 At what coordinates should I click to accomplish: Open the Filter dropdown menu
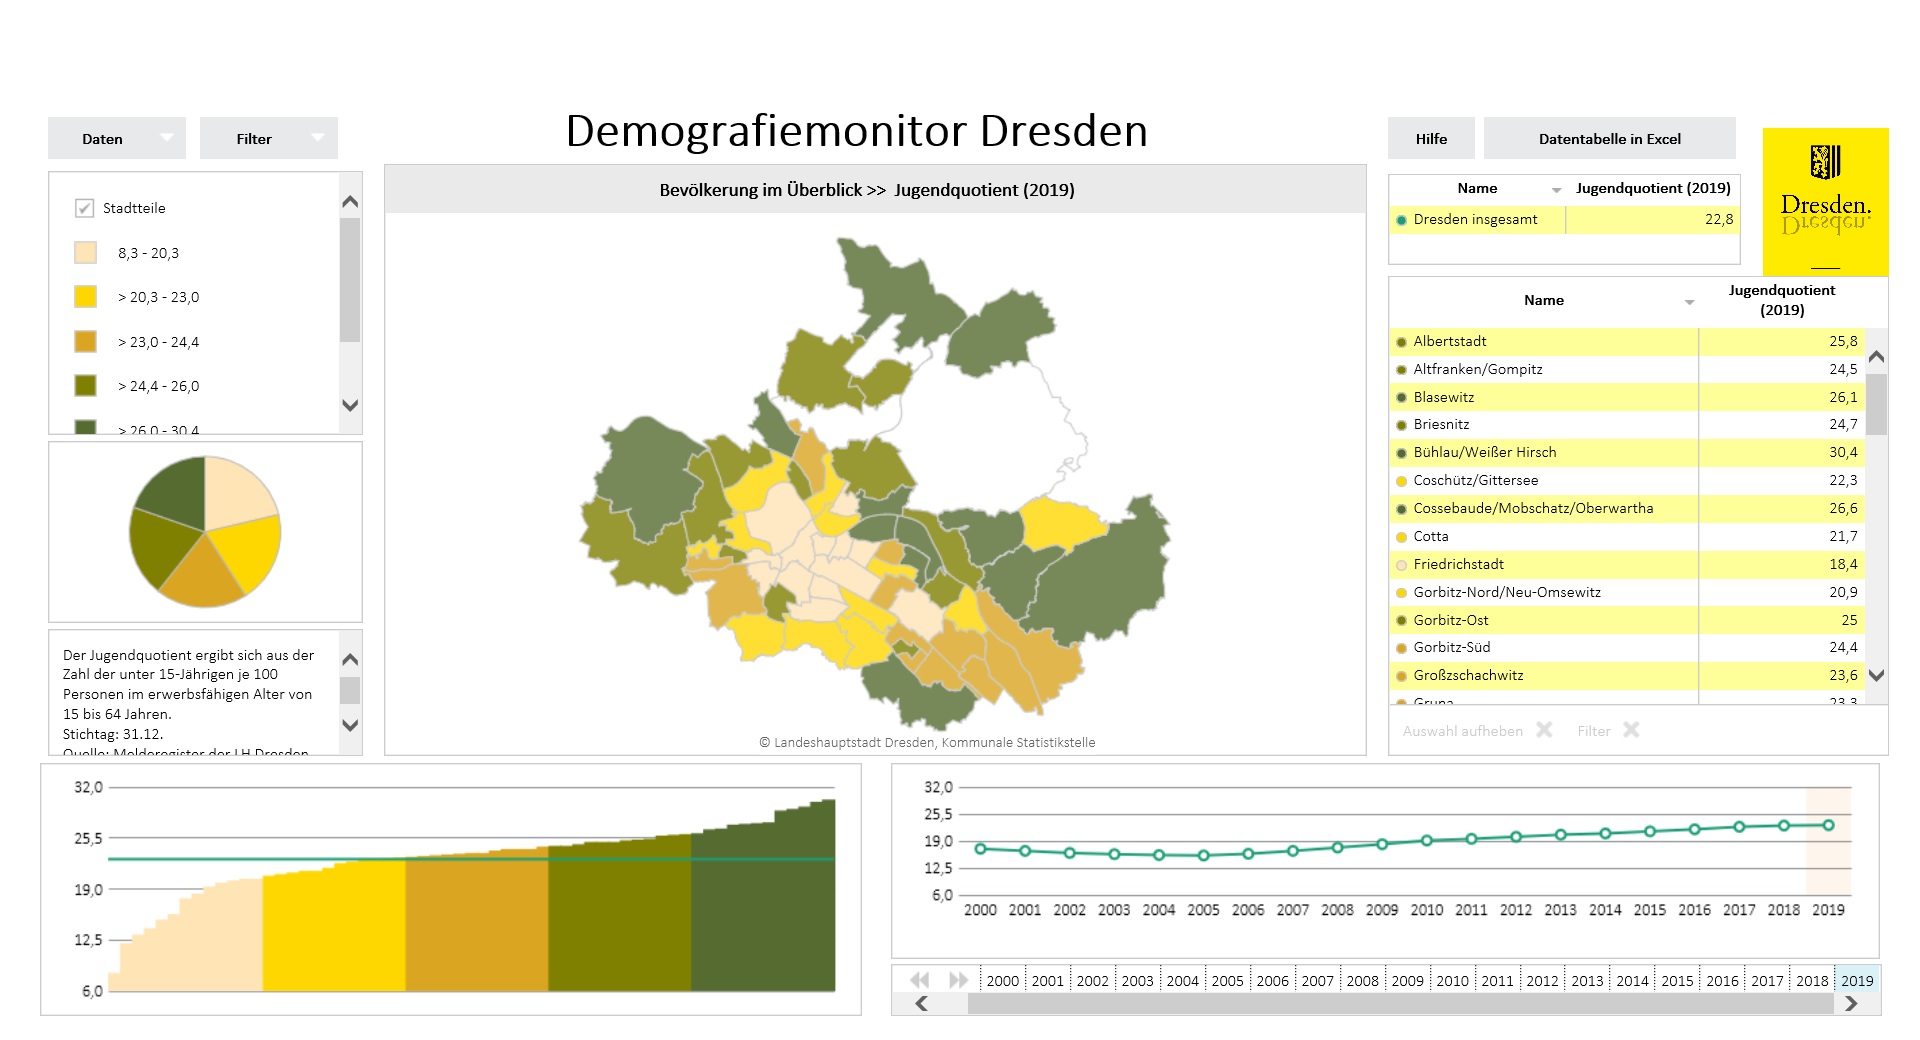click(x=269, y=139)
